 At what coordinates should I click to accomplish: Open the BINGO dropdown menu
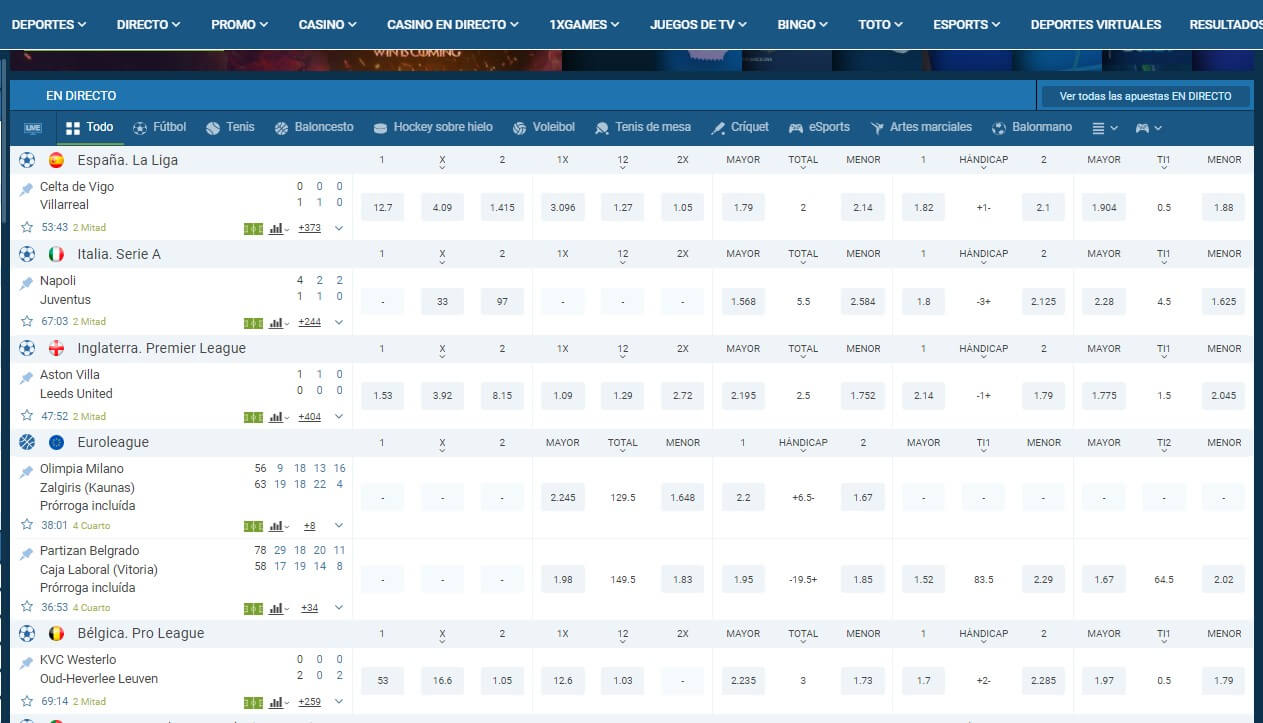click(803, 24)
